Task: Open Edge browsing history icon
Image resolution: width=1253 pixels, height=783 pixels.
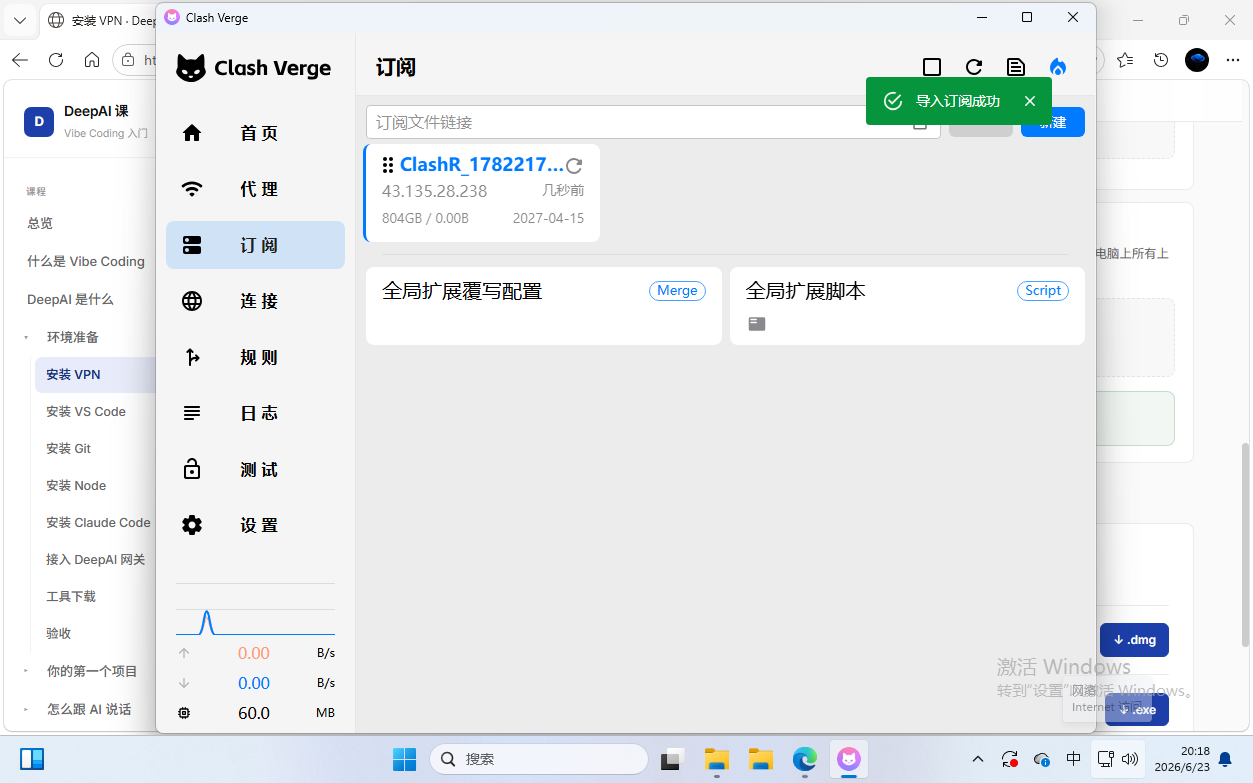Action: tap(1161, 60)
